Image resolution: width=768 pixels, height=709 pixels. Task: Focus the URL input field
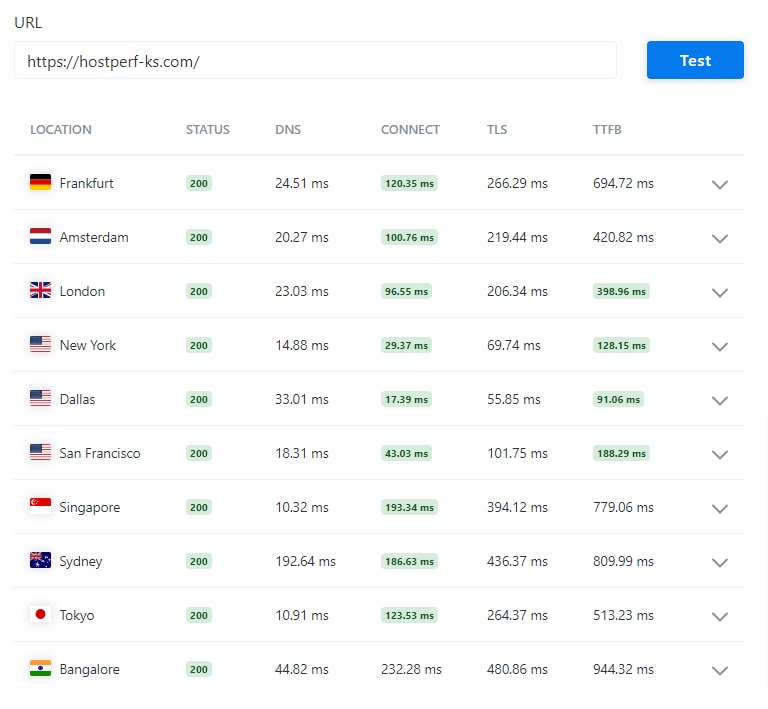315,60
